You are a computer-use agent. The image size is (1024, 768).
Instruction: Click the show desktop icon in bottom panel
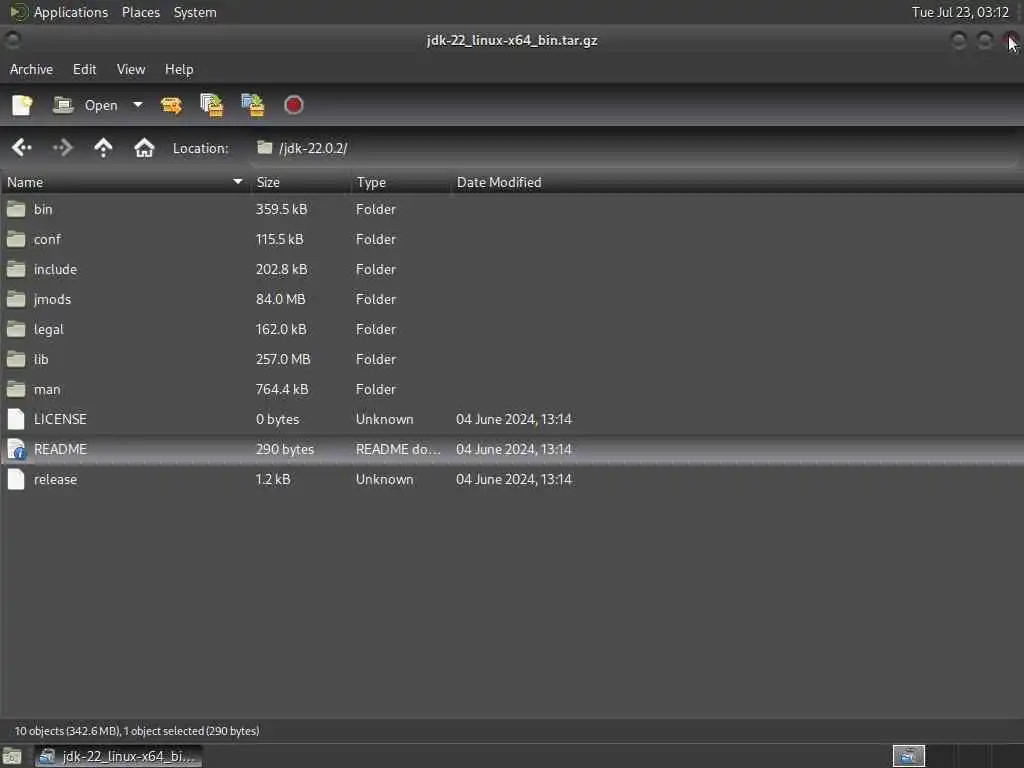(x=12, y=756)
